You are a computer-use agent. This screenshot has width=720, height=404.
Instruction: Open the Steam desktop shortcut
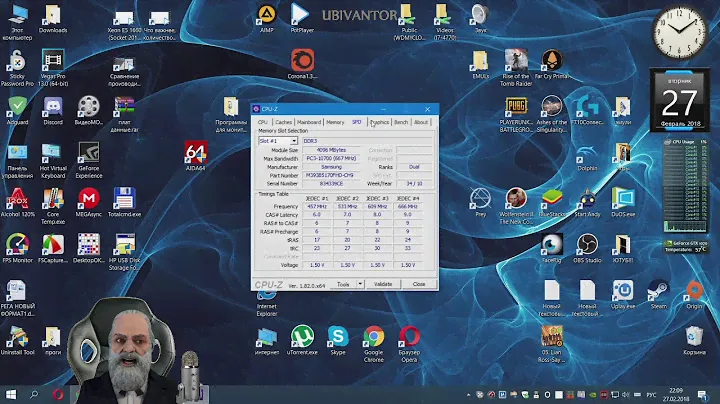click(657, 290)
